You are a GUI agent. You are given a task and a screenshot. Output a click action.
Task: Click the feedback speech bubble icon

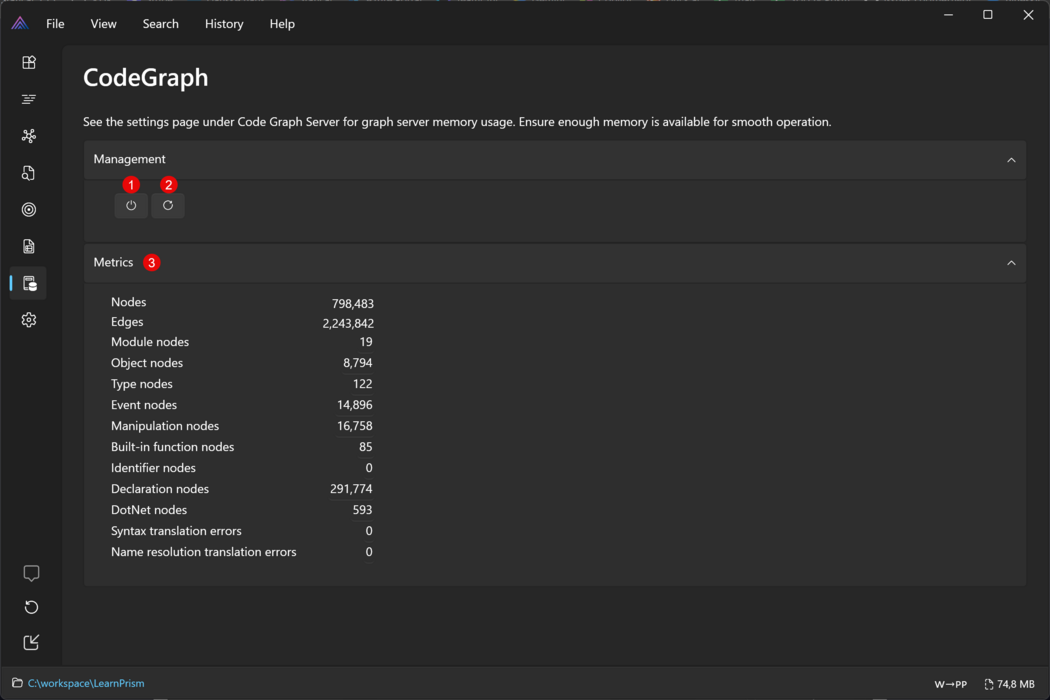[x=31, y=573]
